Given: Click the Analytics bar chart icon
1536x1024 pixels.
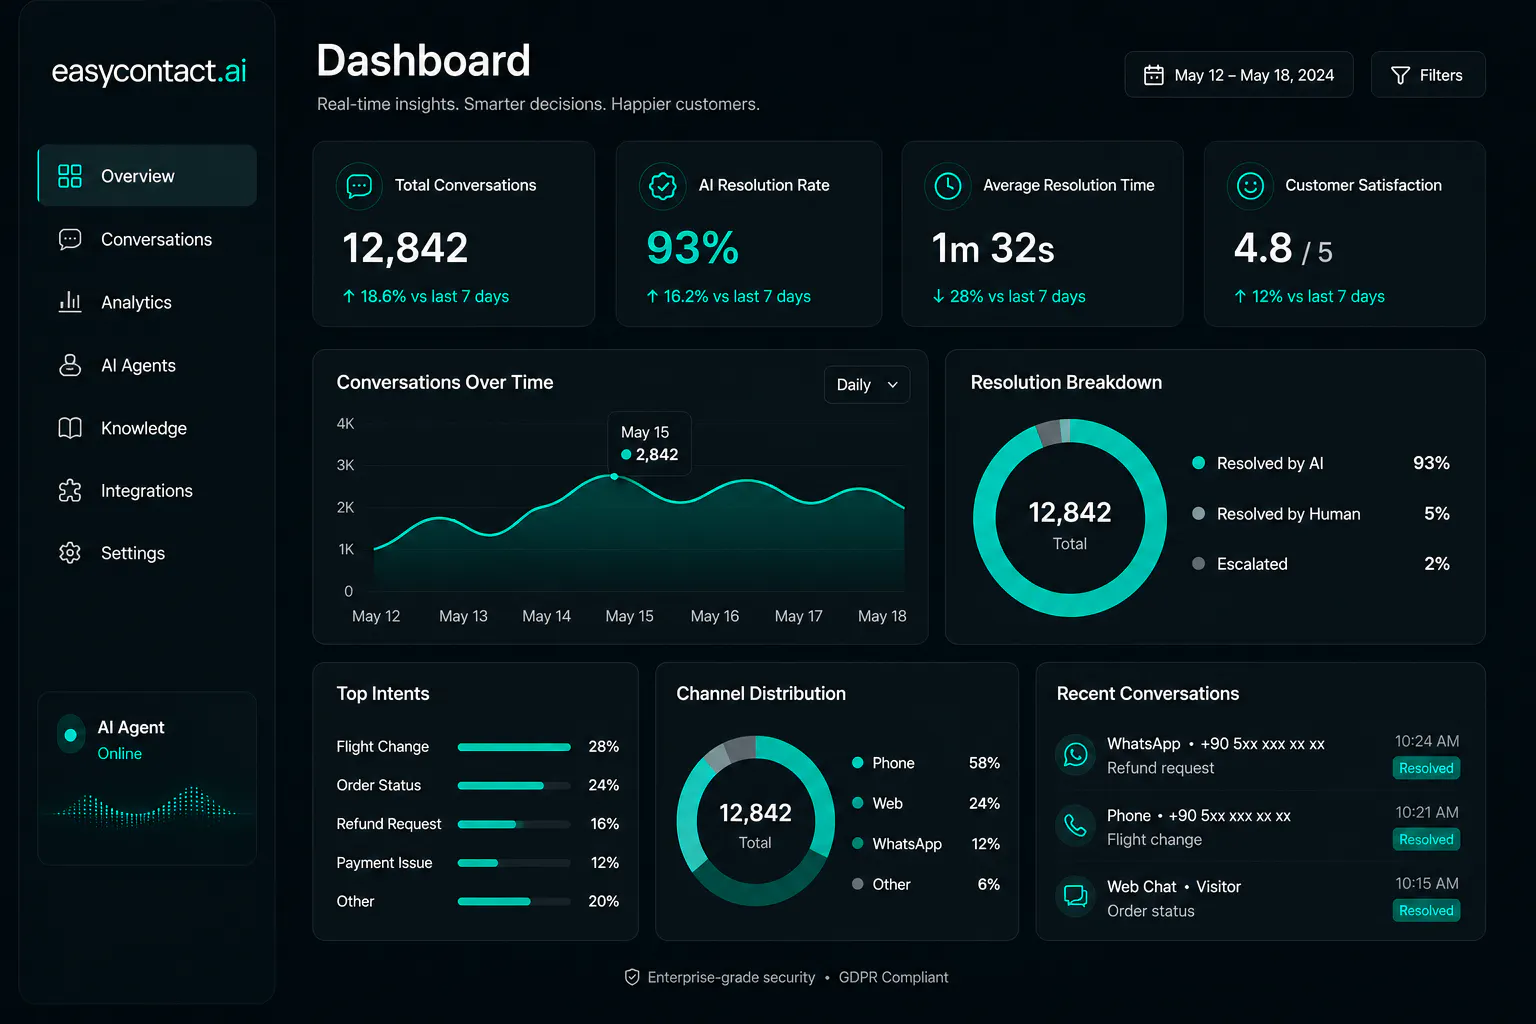Looking at the screenshot, I should (70, 302).
